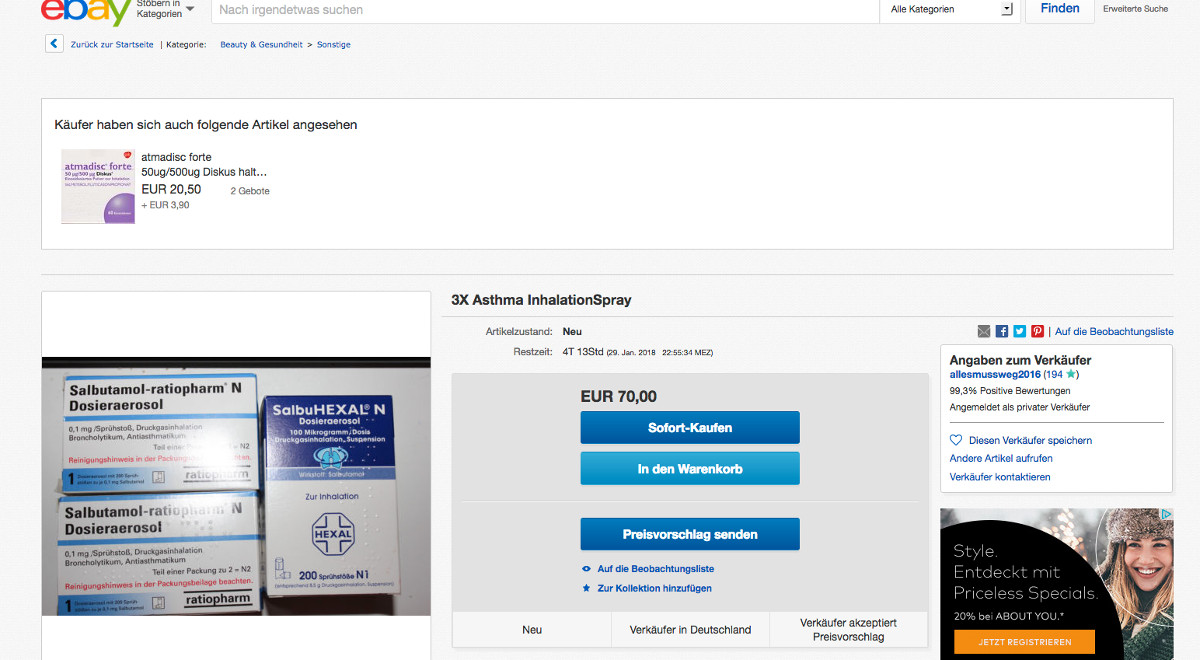
Task: Click the eBay logo
Action: coord(85,10)
